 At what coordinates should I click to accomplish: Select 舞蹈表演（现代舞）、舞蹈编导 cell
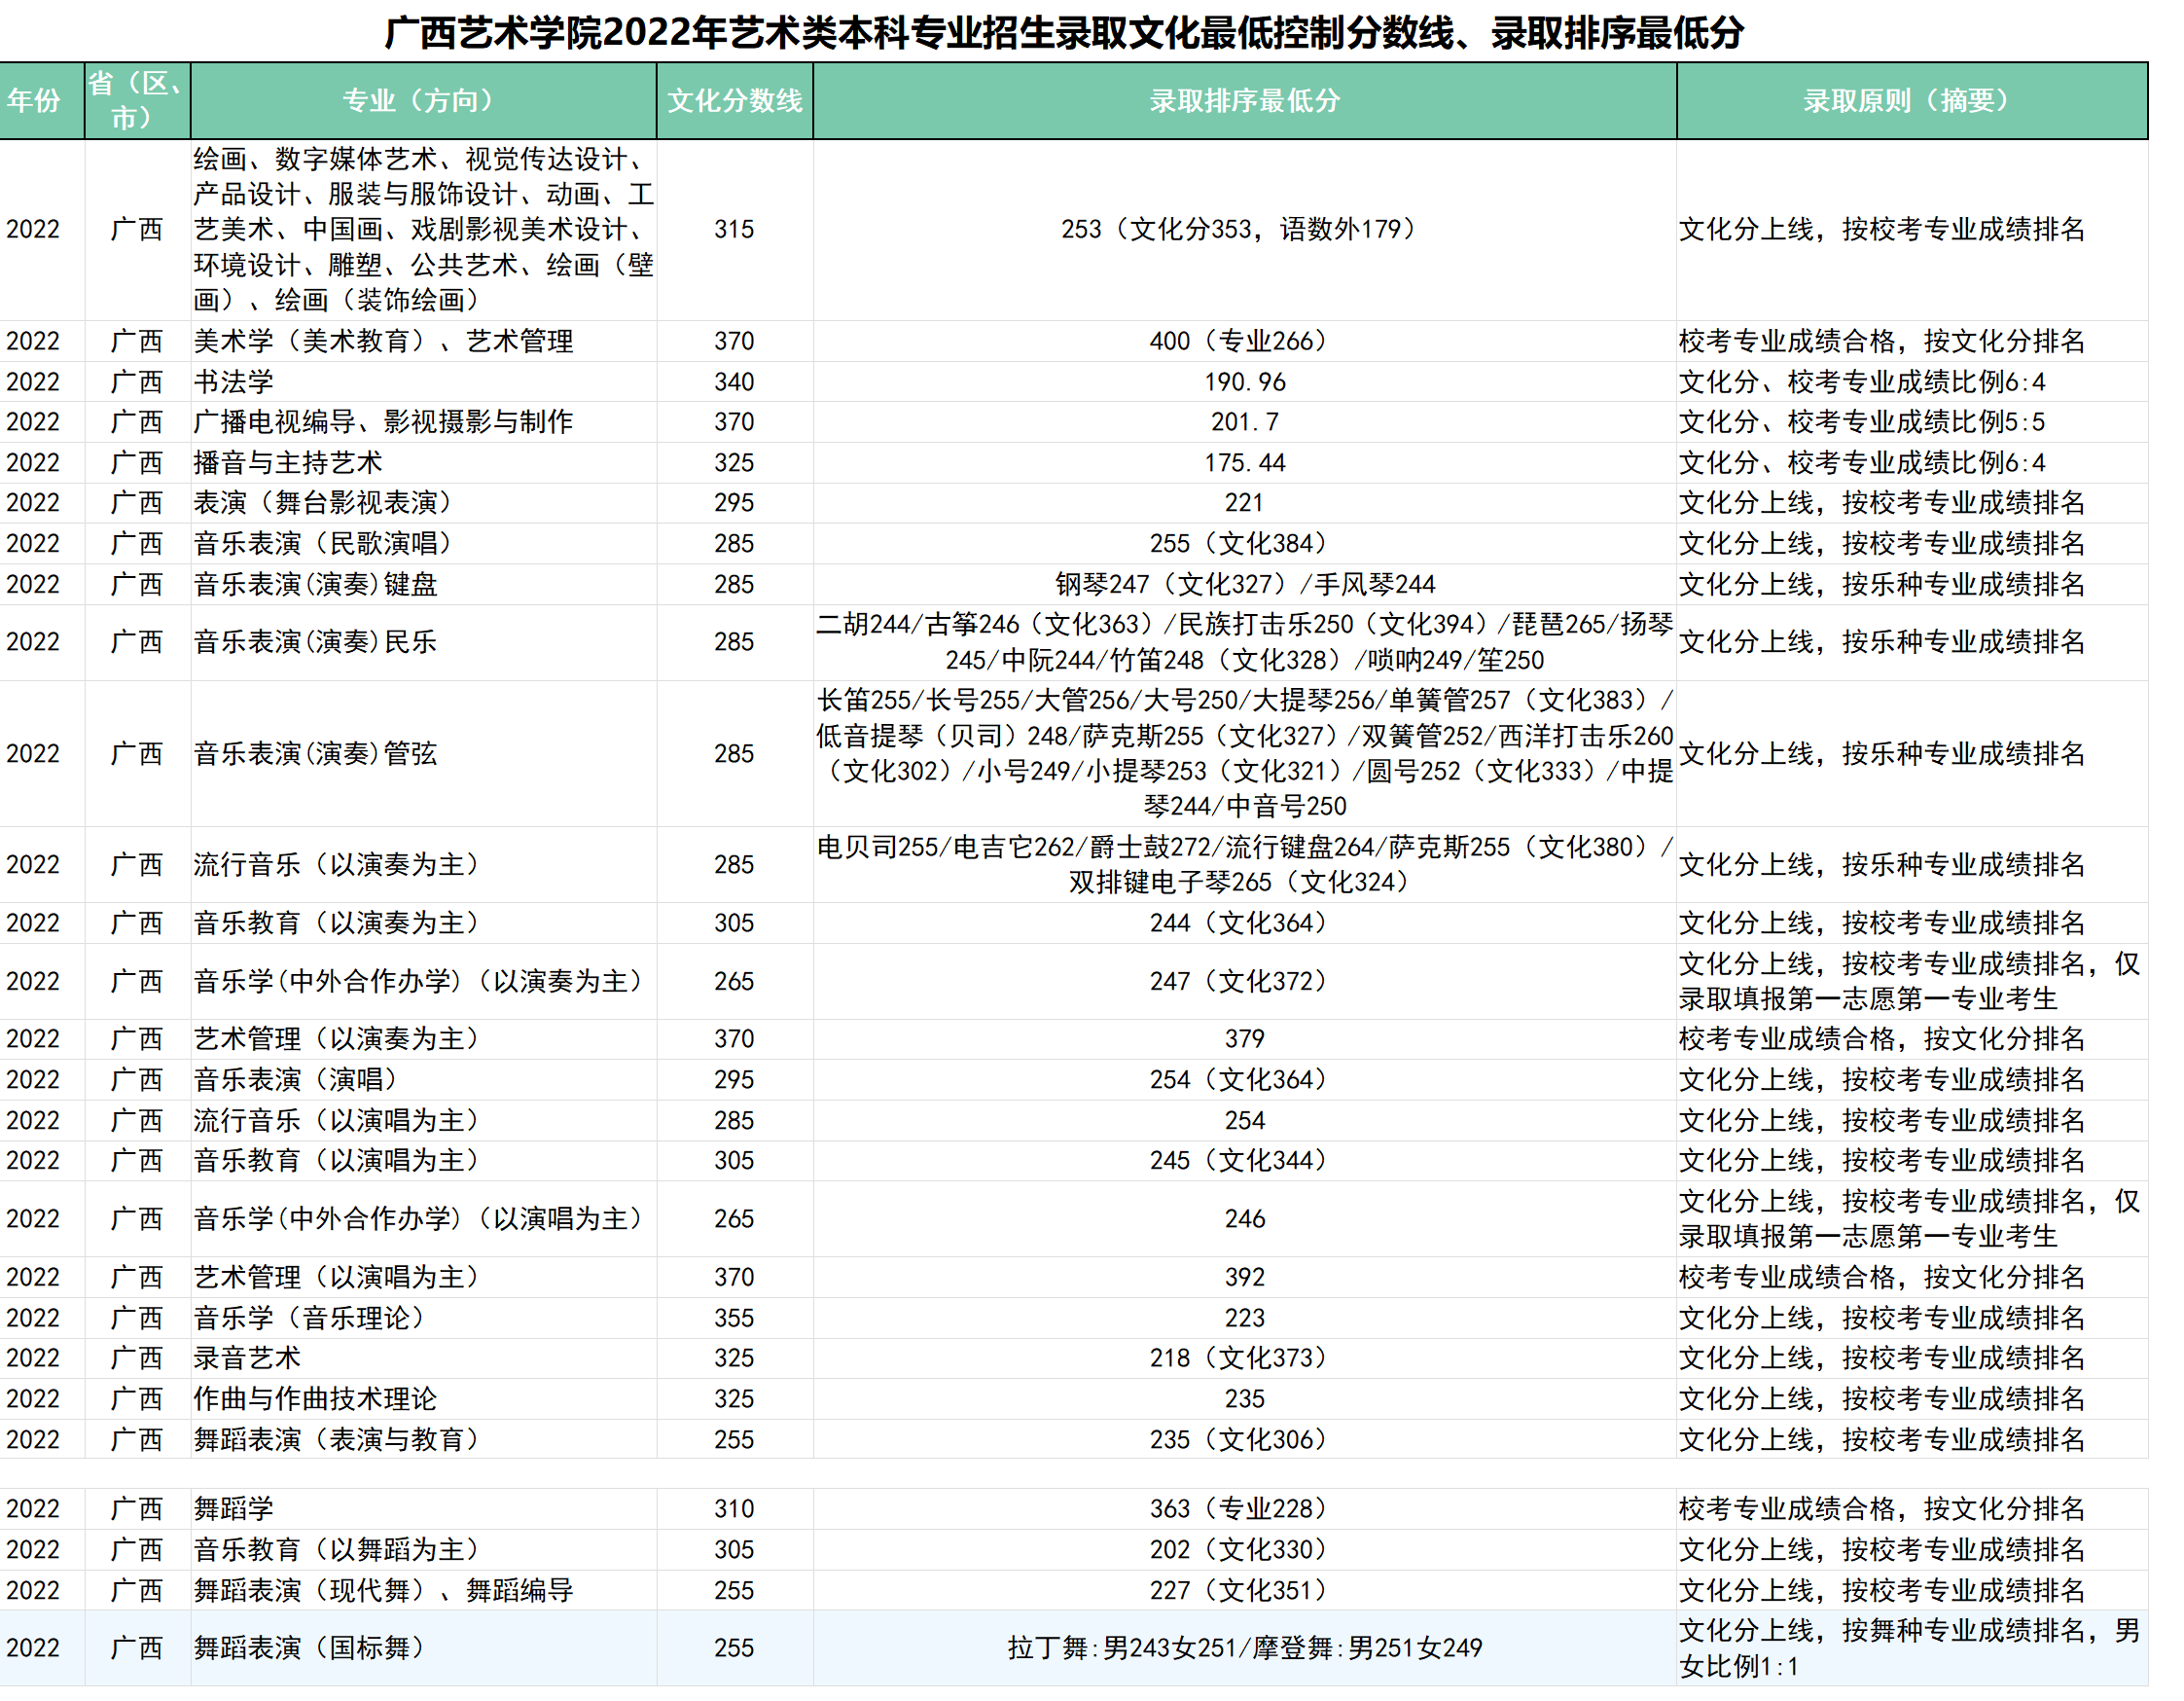pyautogui.click(x=423, y=1591)
